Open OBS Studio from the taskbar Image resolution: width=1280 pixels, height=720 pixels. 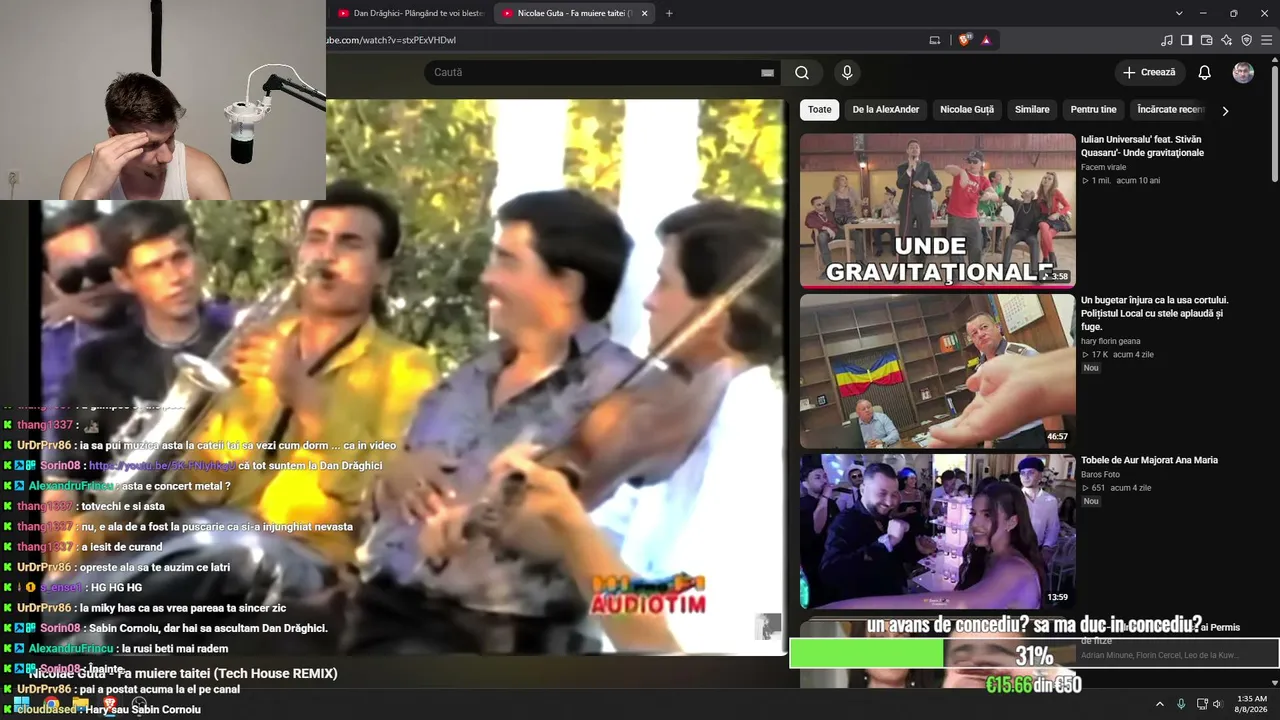tap(139, 704)
